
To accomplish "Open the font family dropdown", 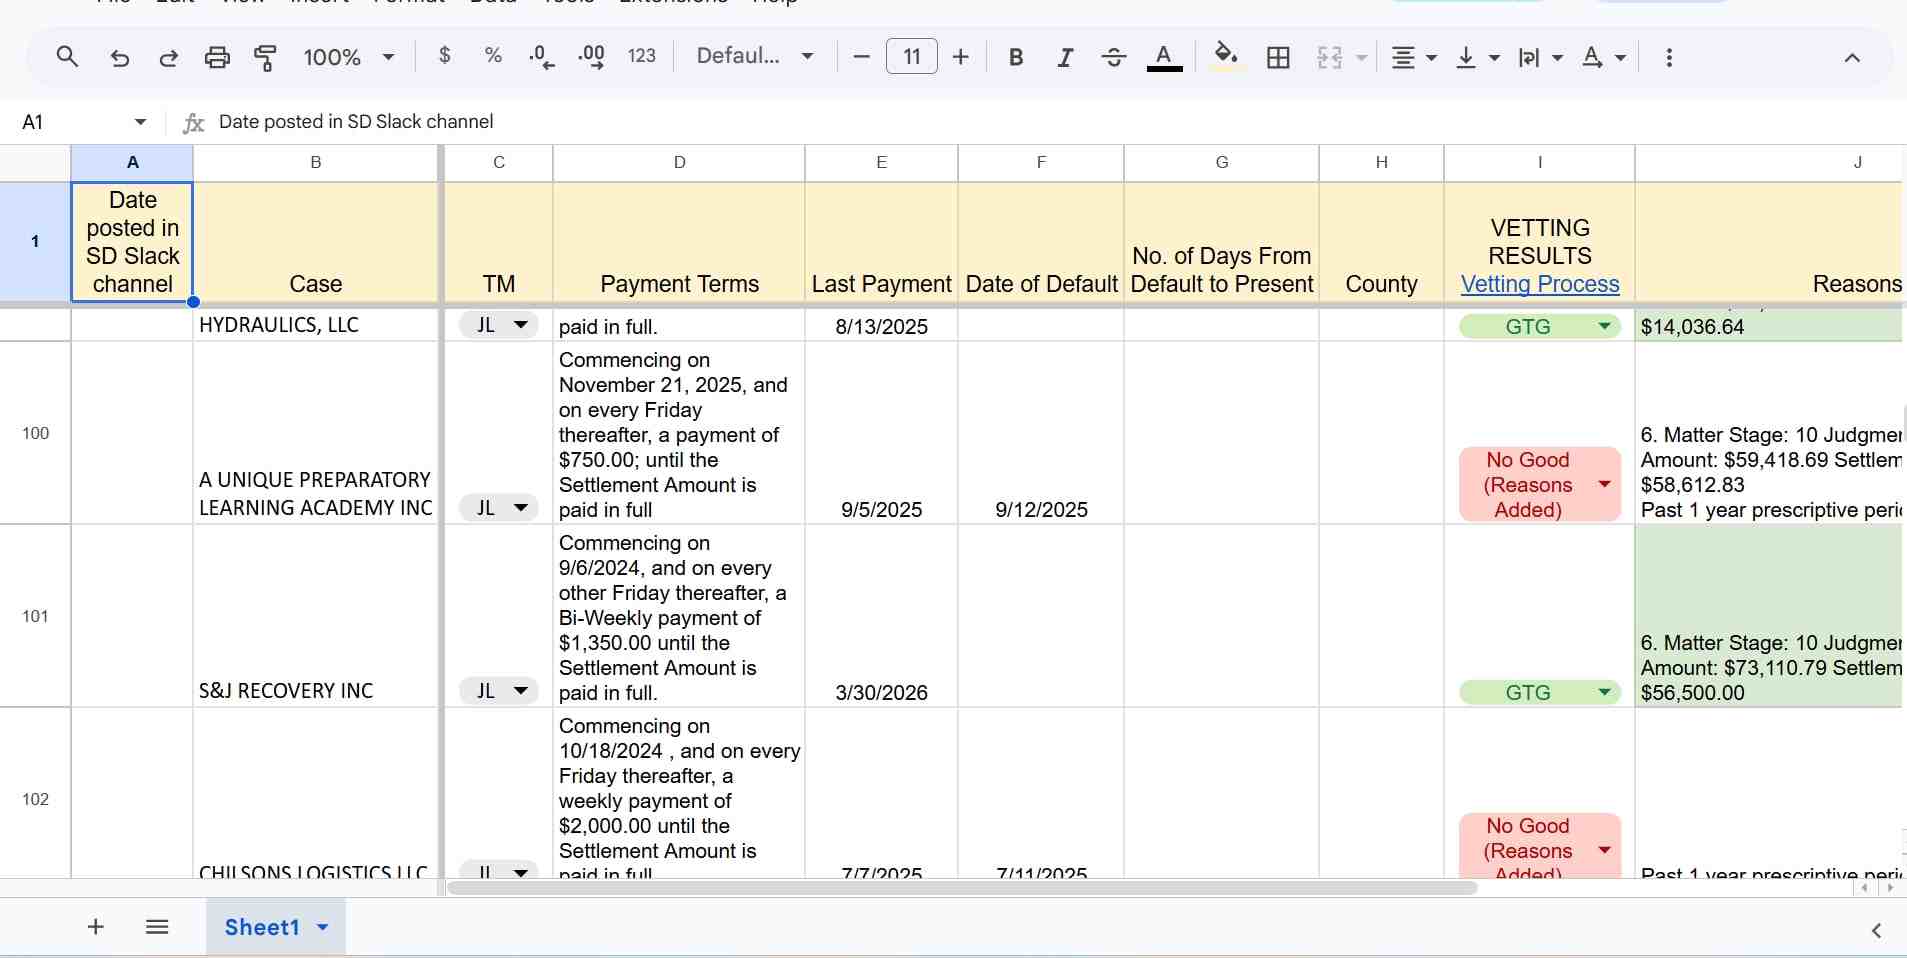I will (755, 56).
